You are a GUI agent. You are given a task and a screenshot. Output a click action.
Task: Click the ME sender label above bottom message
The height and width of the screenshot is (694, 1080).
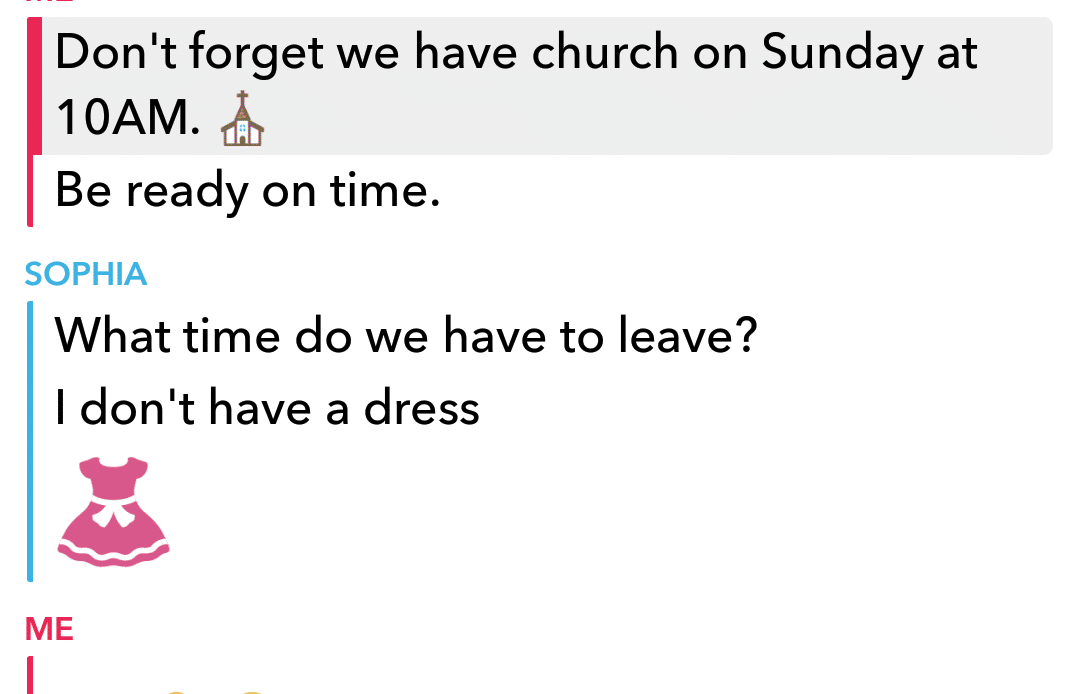[x=49, y=629]
